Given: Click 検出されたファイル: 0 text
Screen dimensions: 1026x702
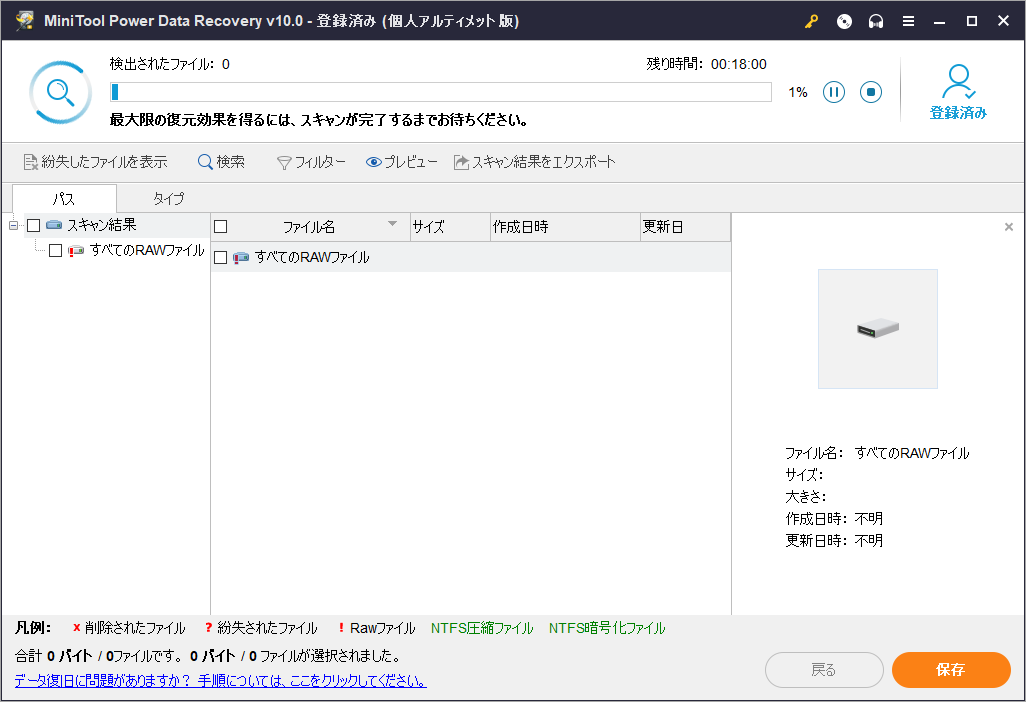Looking at the screenshot, I should coord(169,64).
